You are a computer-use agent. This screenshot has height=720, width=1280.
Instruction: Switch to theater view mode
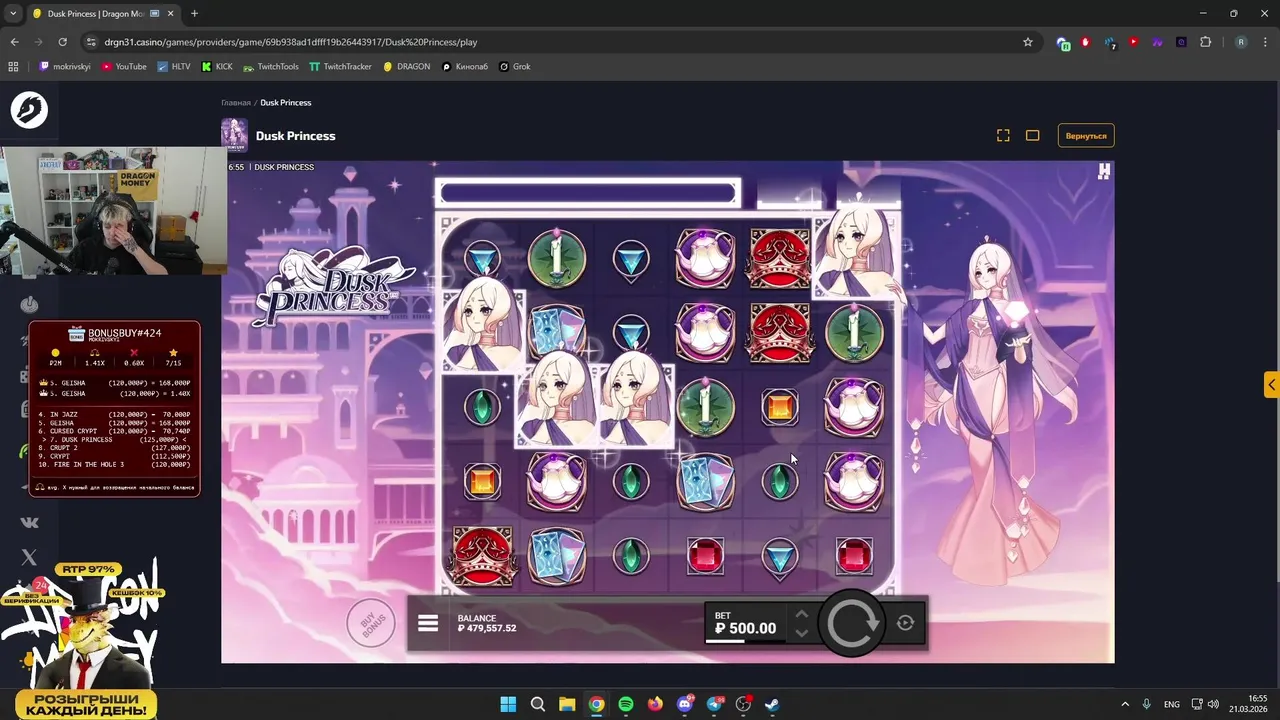(1033, 136)
